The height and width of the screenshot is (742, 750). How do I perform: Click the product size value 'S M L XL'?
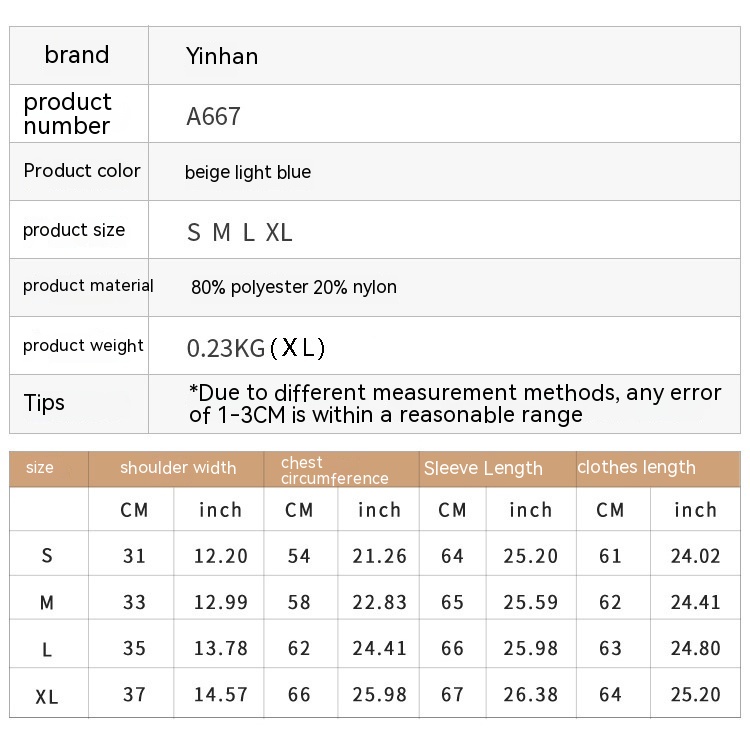(240, 233)
